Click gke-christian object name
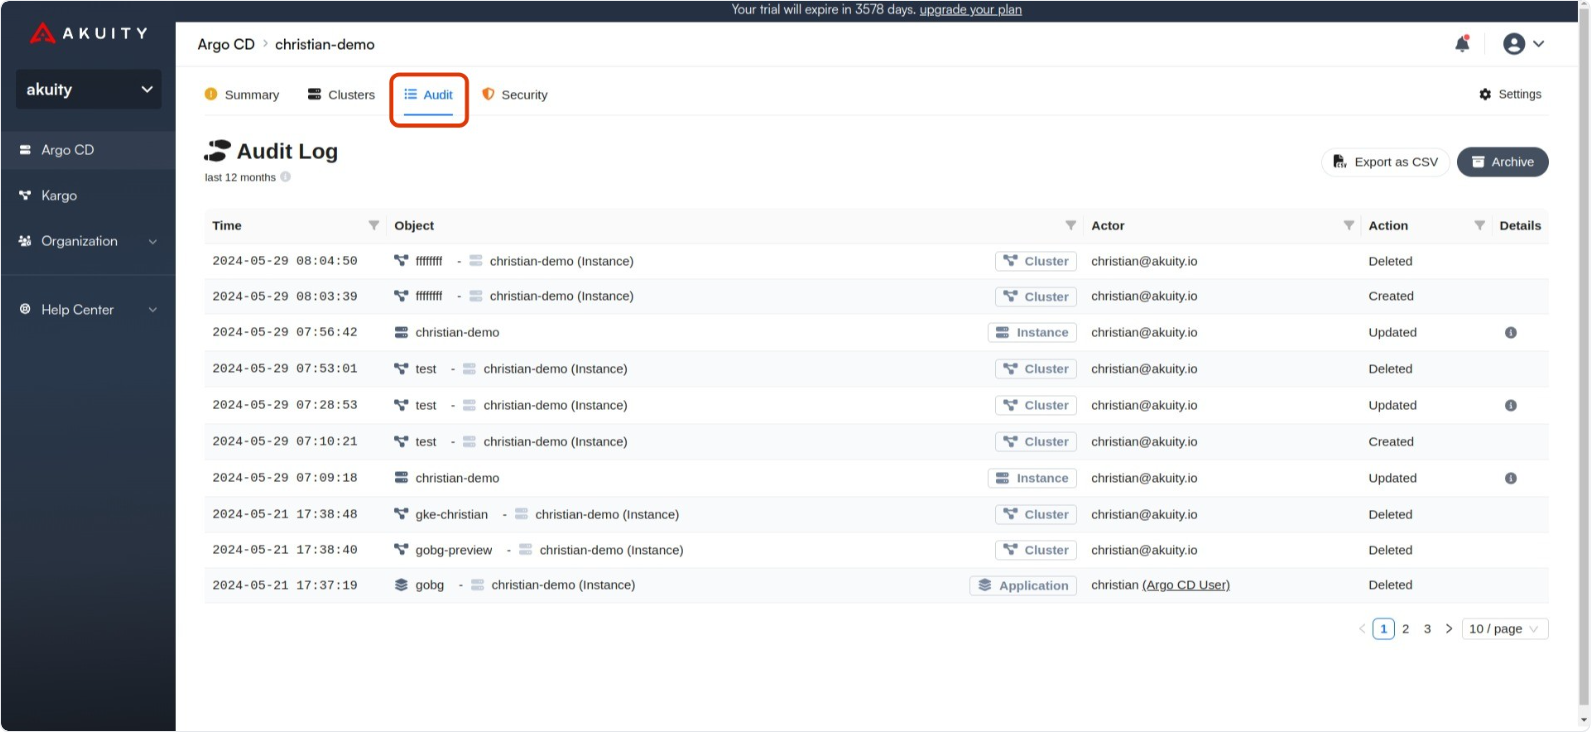The height and width of the screenshot is (733, 1591). 452,515
